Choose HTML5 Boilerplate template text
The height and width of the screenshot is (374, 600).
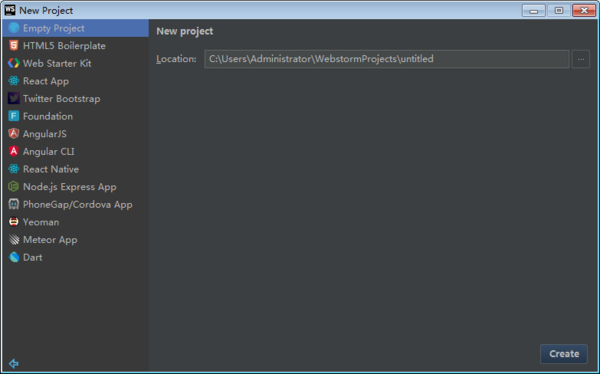pos(64,46)
